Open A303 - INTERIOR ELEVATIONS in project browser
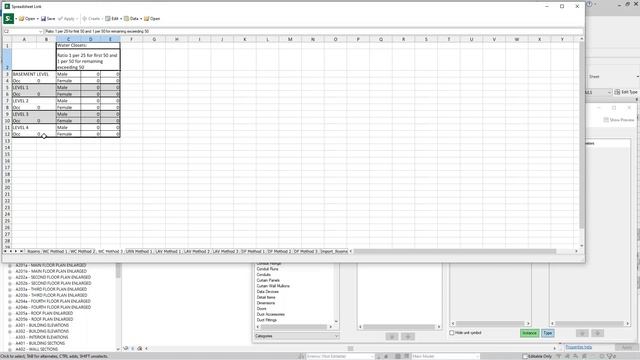 click(x=42, y=337)
